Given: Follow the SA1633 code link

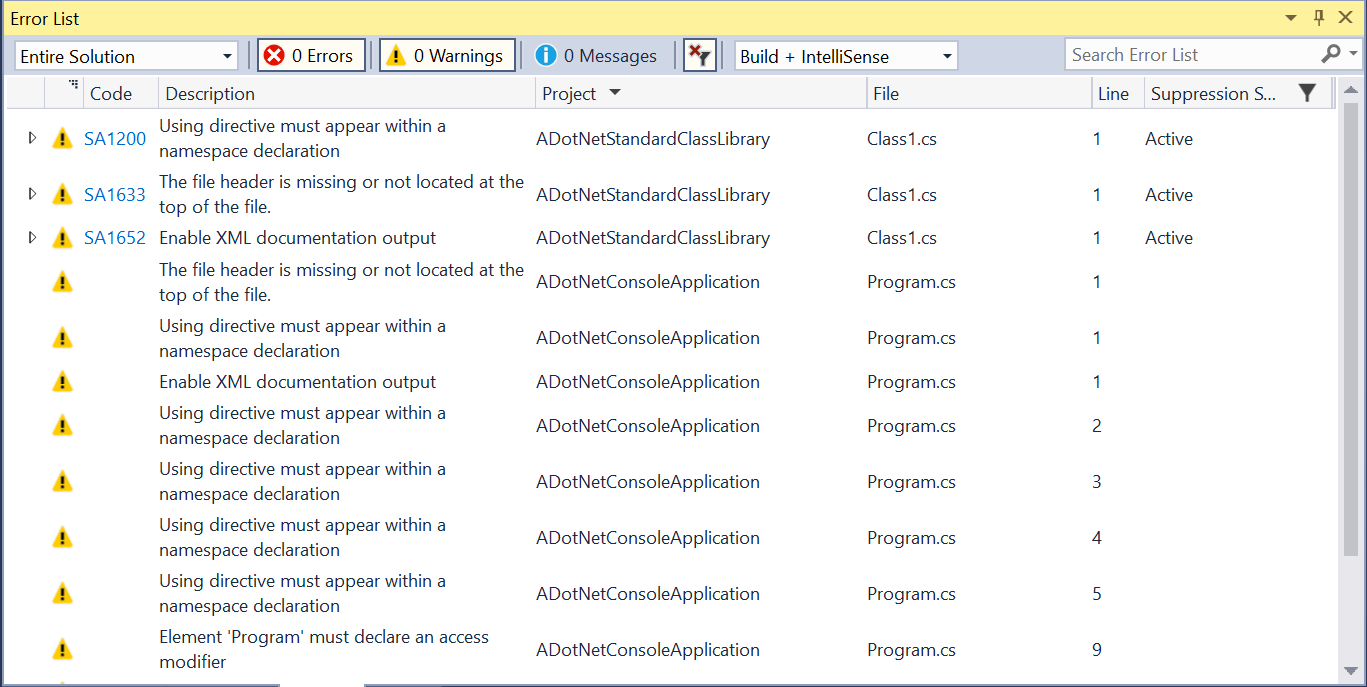Looking at the screenshot, I should (114, 194).
